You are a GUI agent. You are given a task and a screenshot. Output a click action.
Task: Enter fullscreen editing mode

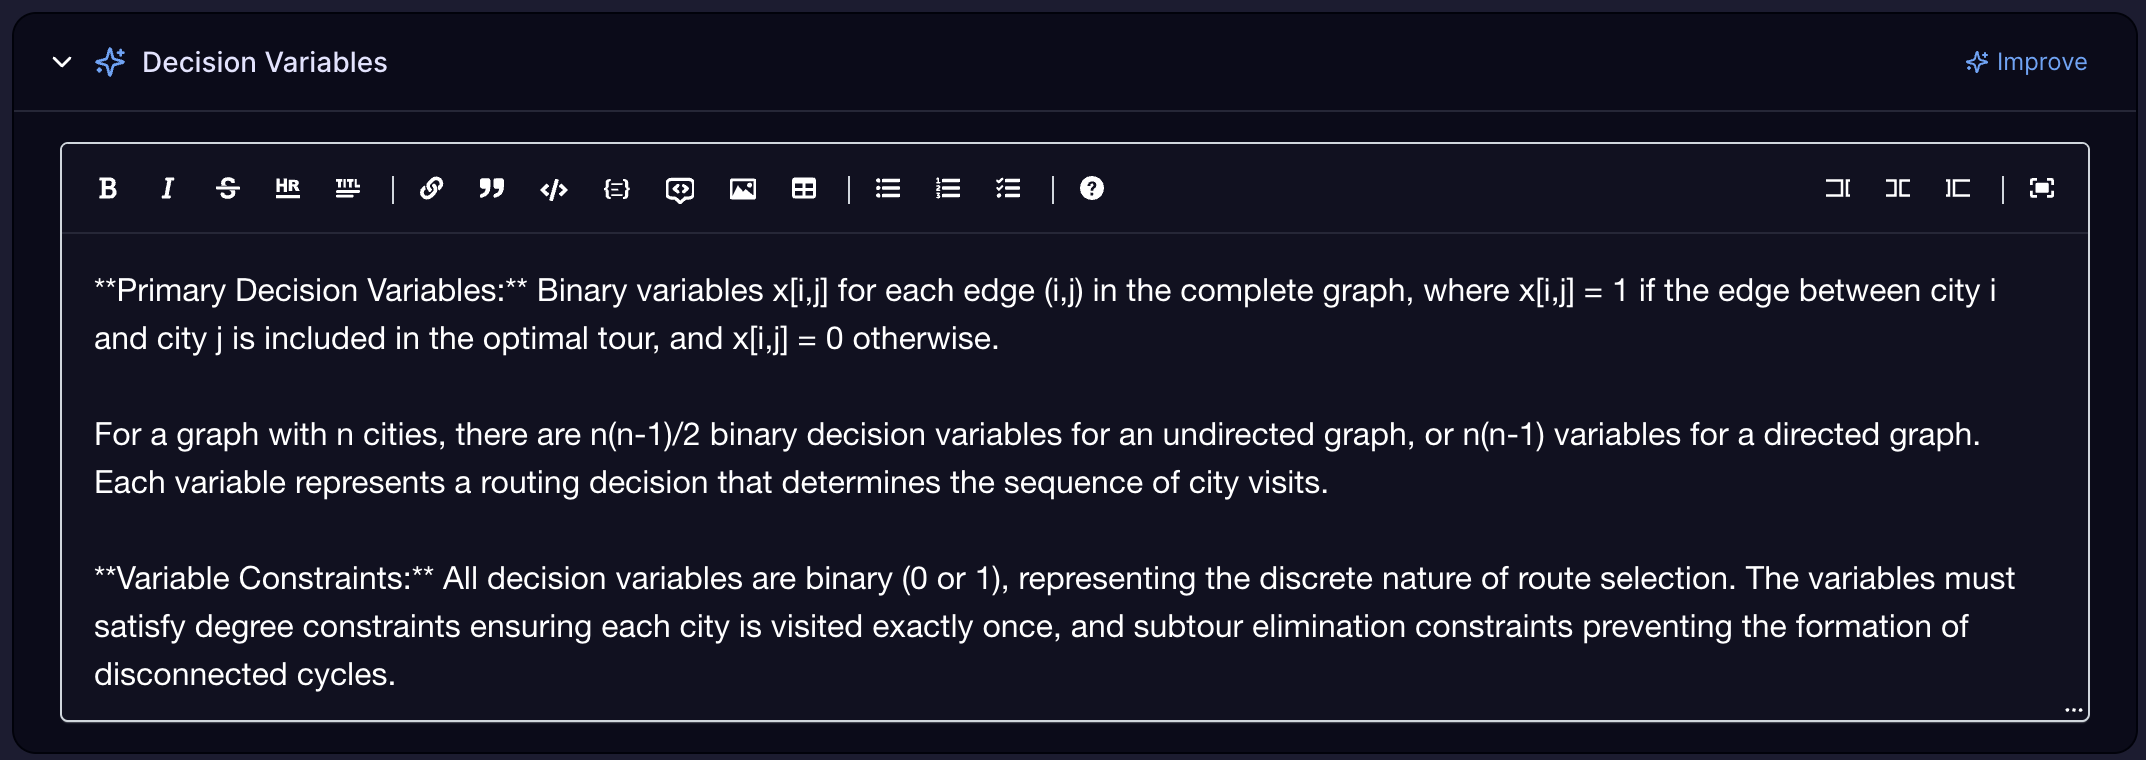click(x=2043, y=189)
